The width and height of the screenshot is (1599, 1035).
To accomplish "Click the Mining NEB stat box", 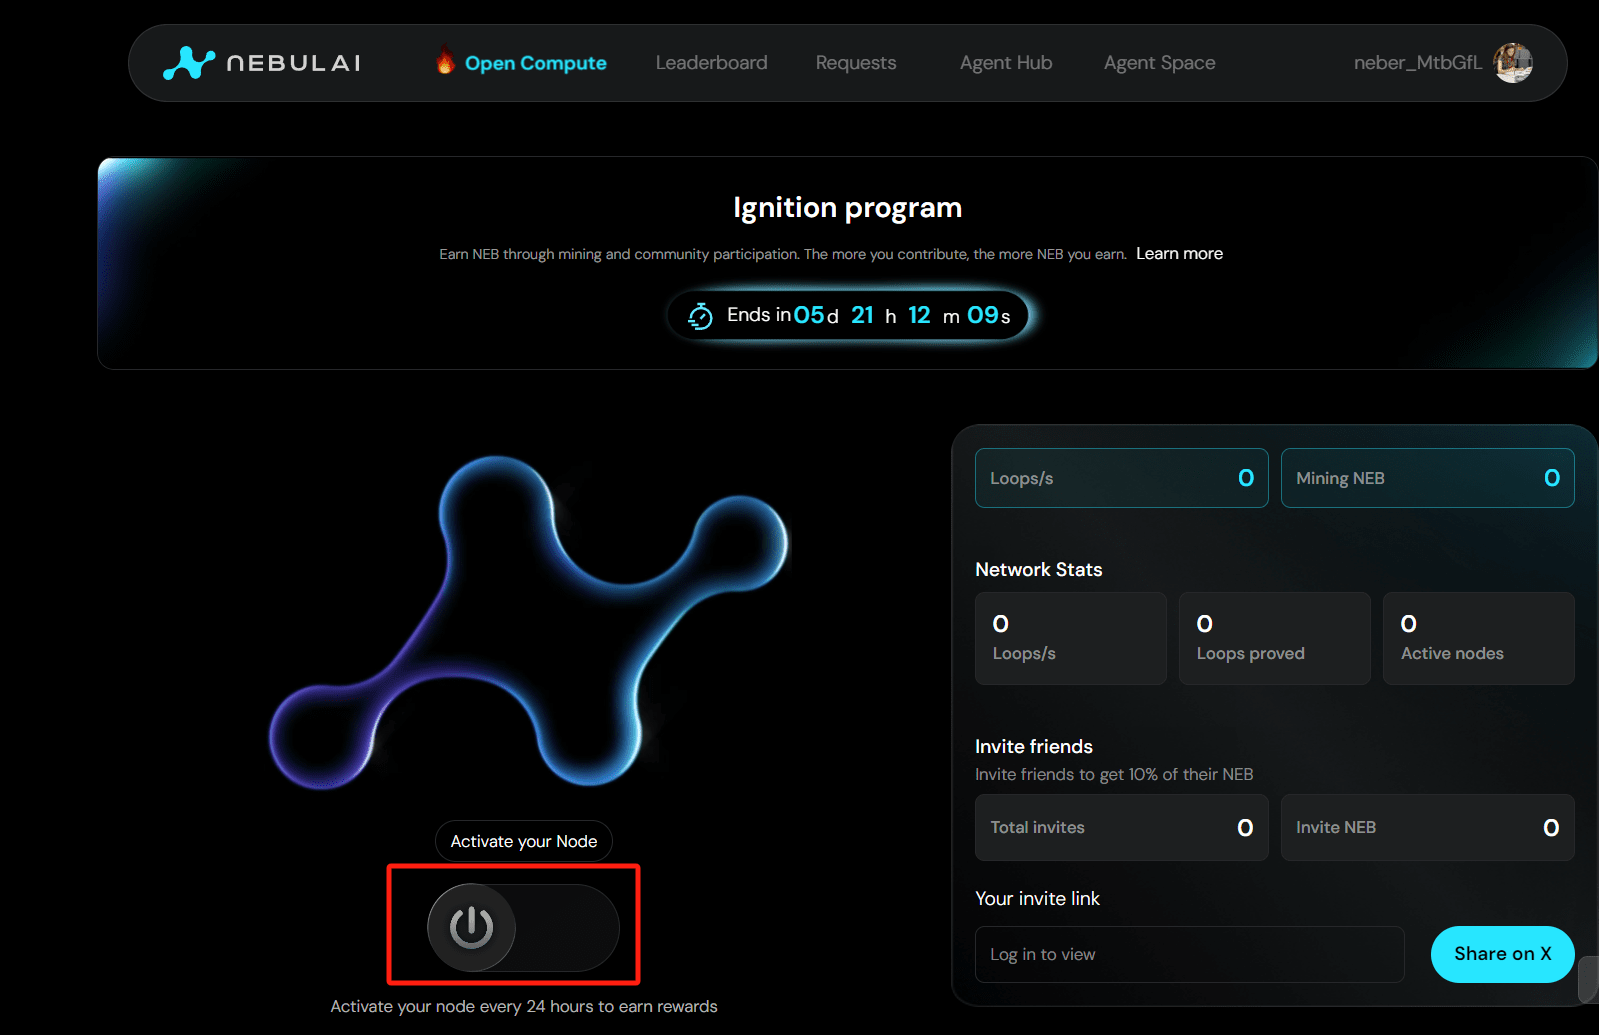I will tap(1427, 478).
